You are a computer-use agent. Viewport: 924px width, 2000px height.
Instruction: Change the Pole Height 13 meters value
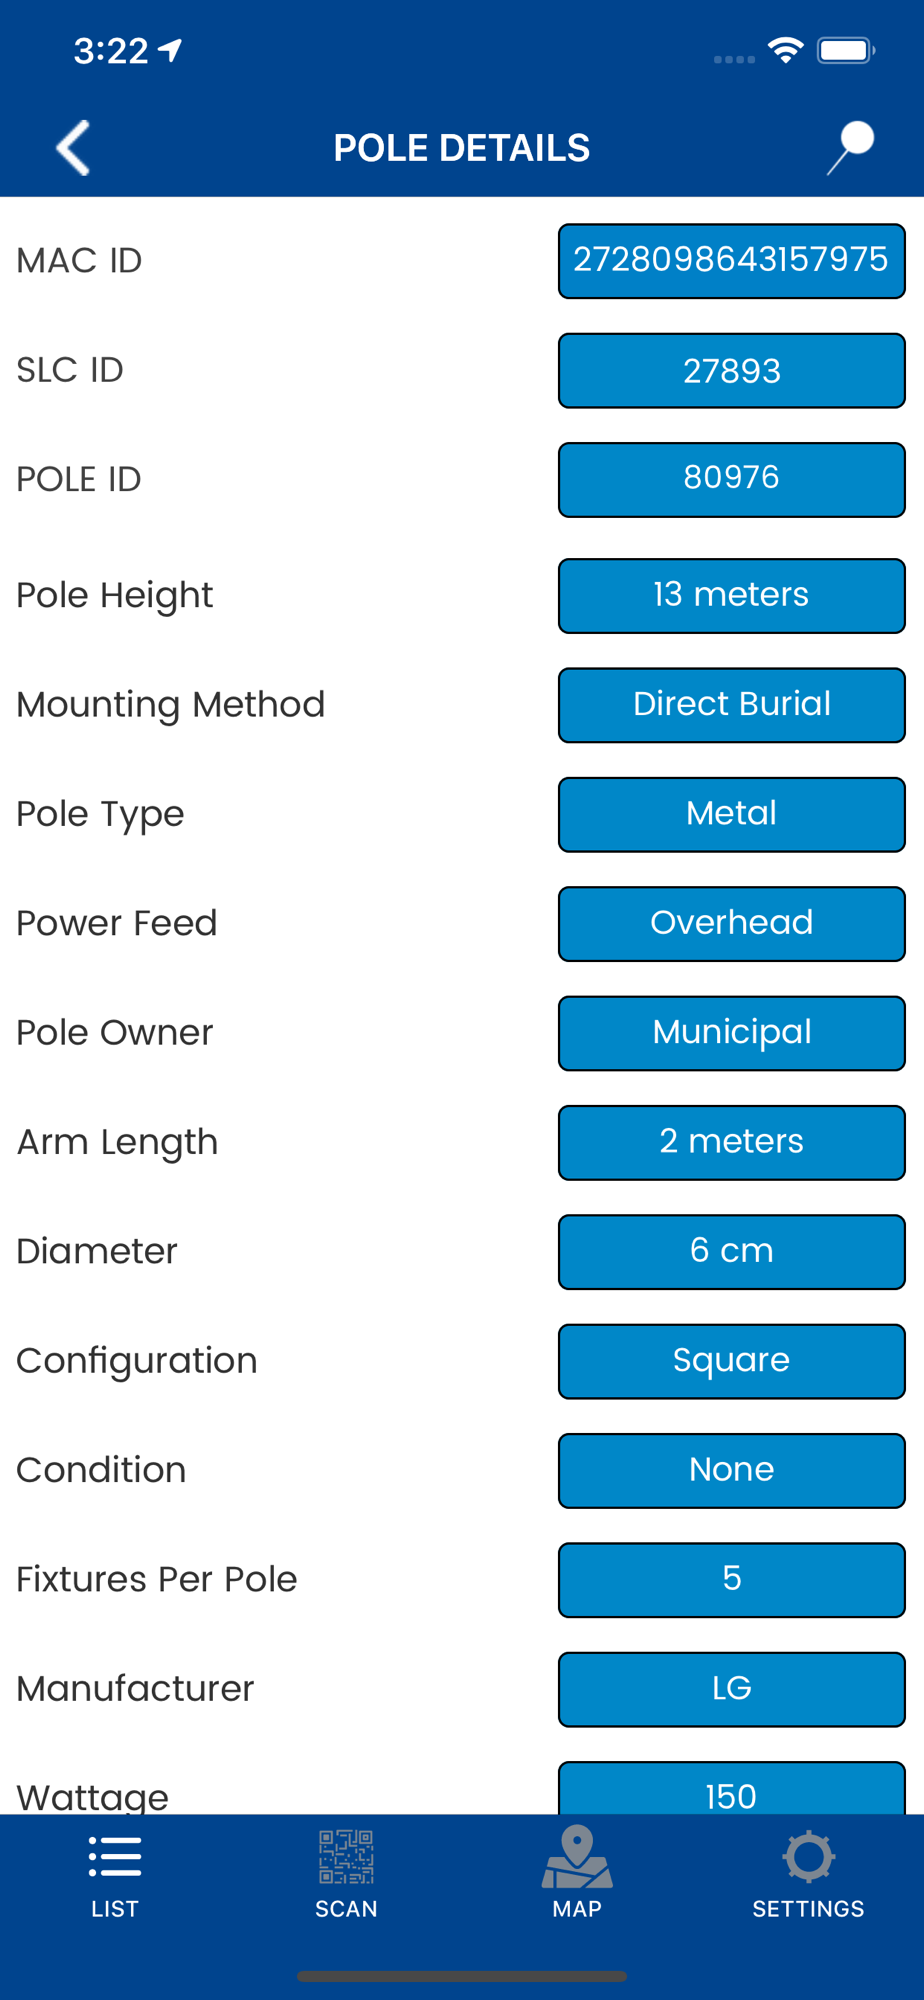click(x=731, y=596)
